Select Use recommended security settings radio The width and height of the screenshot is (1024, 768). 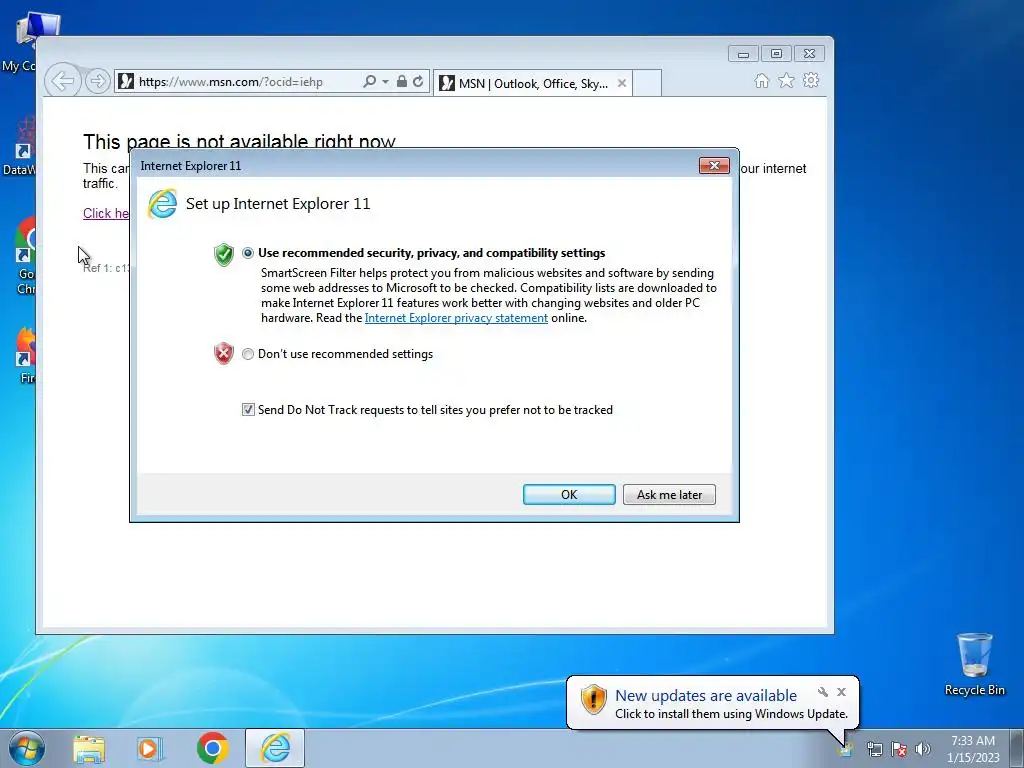click(248, 253)
